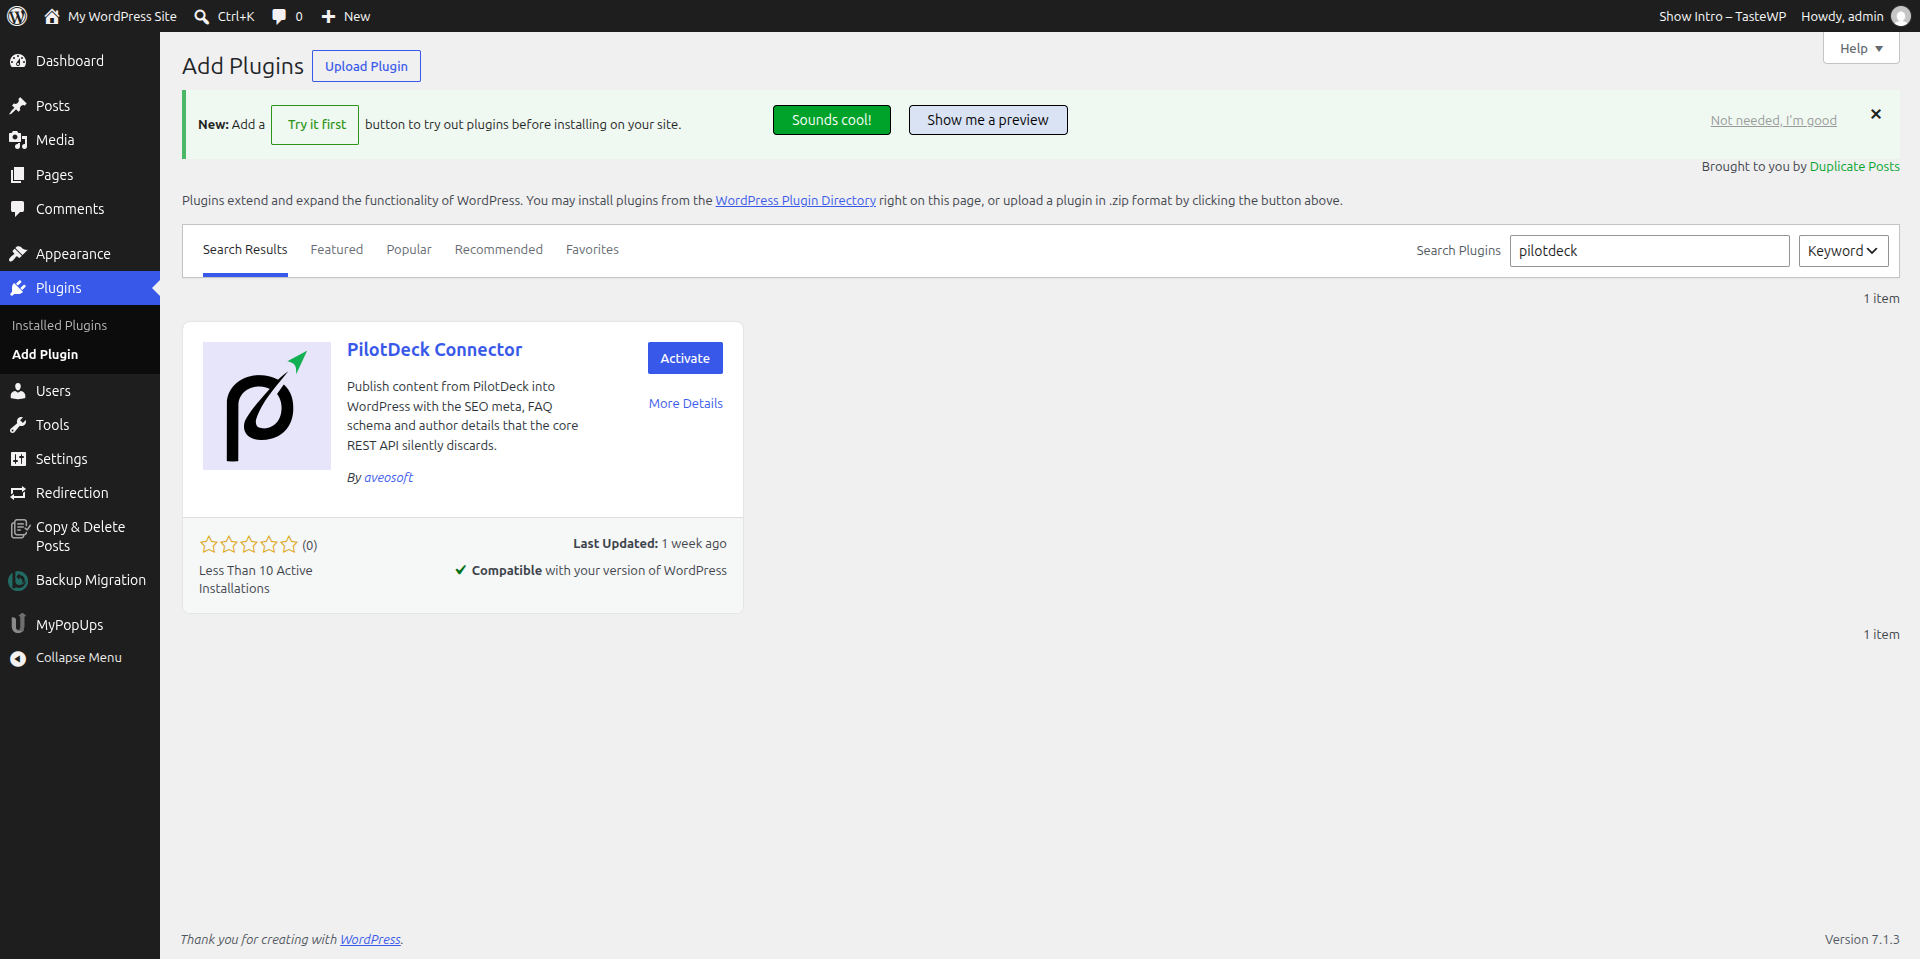The height and width of the screenshot is (959, 1920).
Task: Click the Appearance paintbrush icon
Action: pos(18,254)
